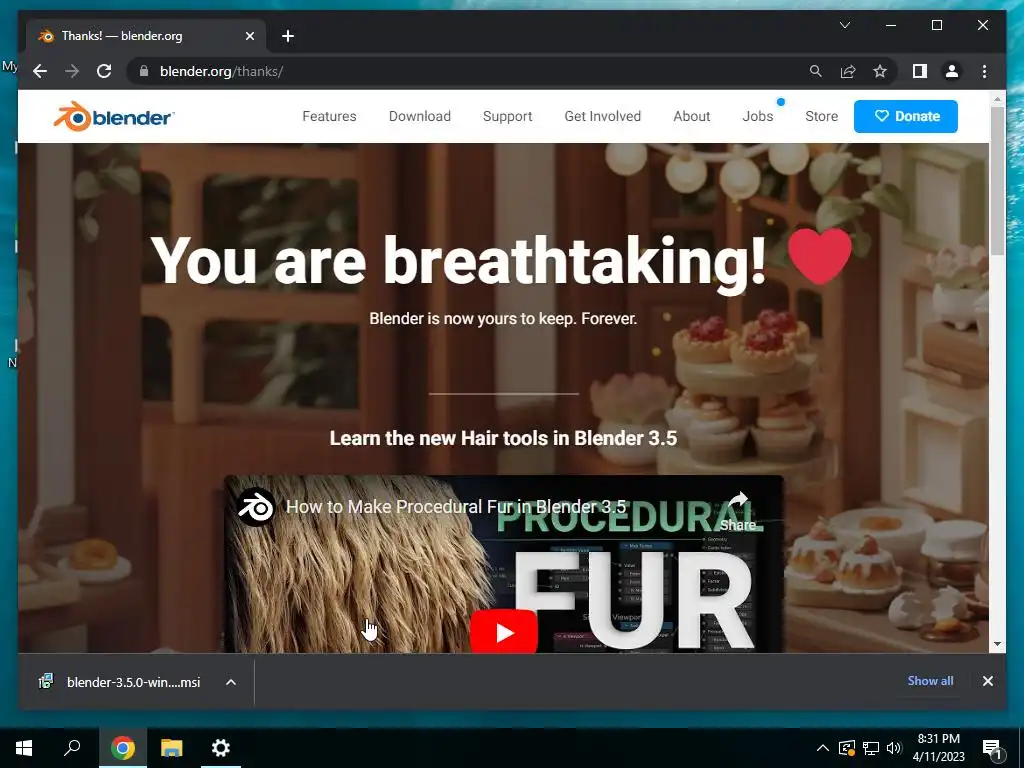Click scrollbar up arrow

[997, 99]
